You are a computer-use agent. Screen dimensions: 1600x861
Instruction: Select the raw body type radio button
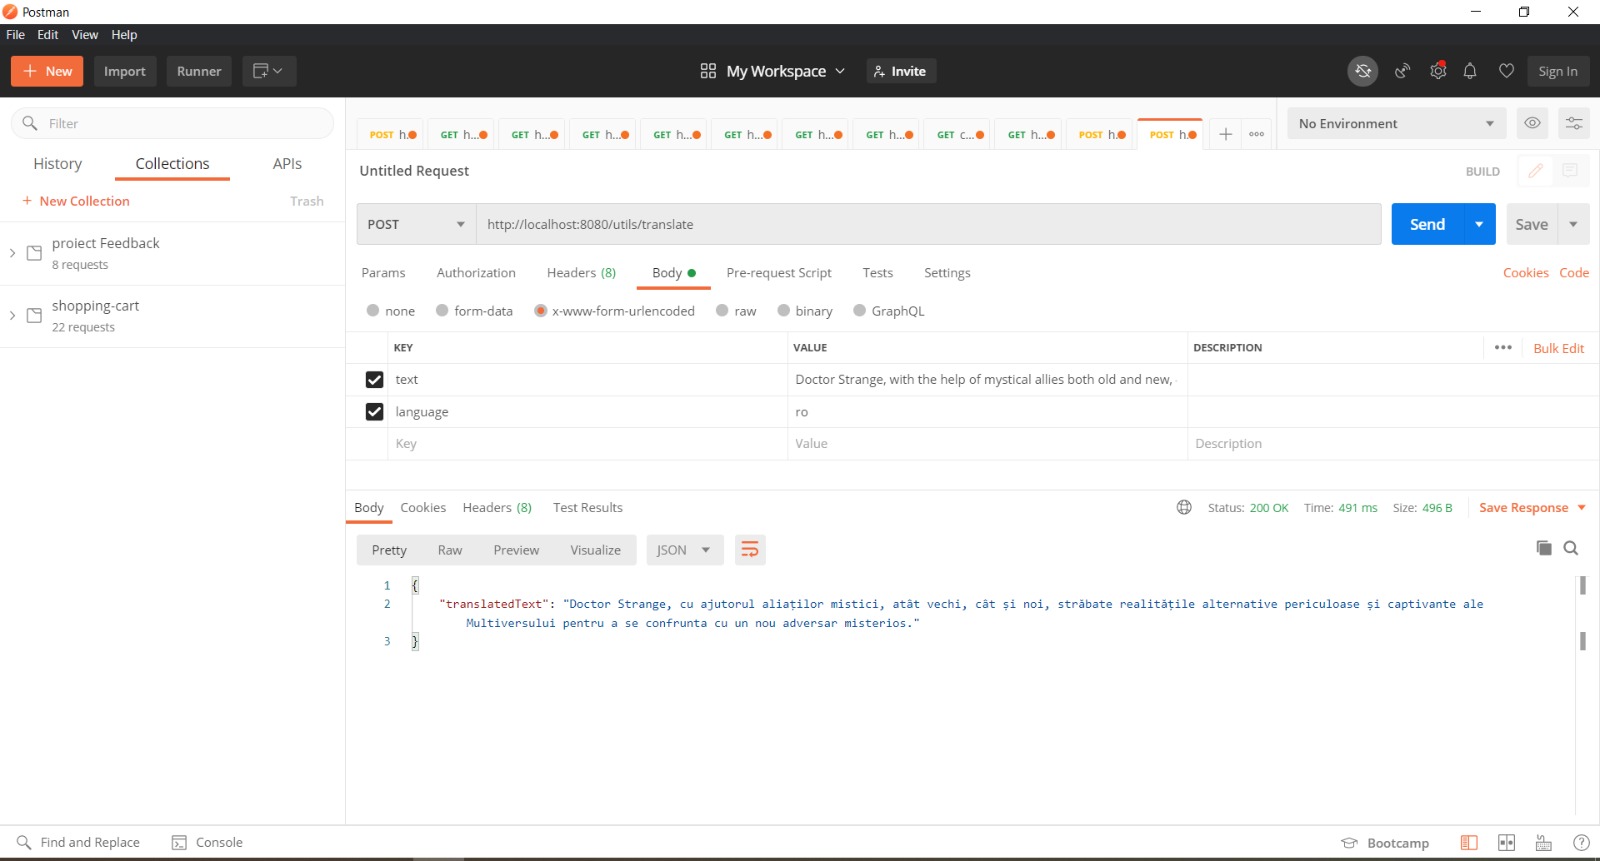pos(722,311)
